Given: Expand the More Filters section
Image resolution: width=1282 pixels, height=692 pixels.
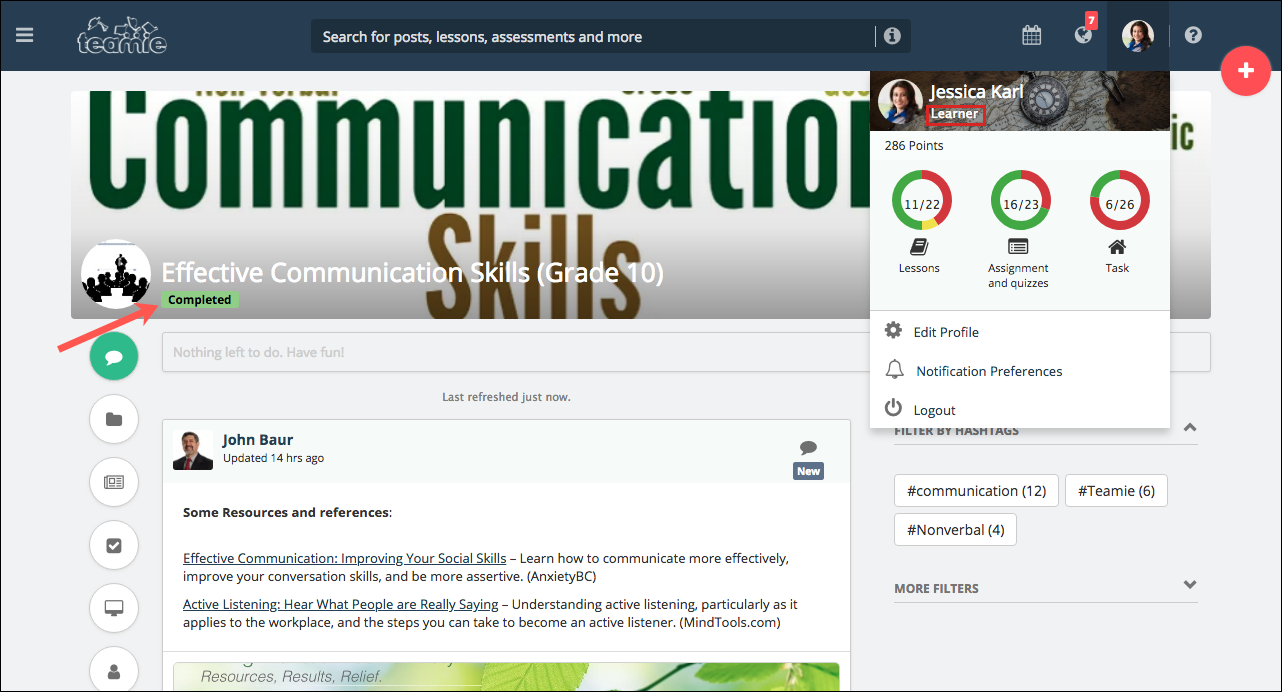Looking at the screenshot, I should (1189, 585).
